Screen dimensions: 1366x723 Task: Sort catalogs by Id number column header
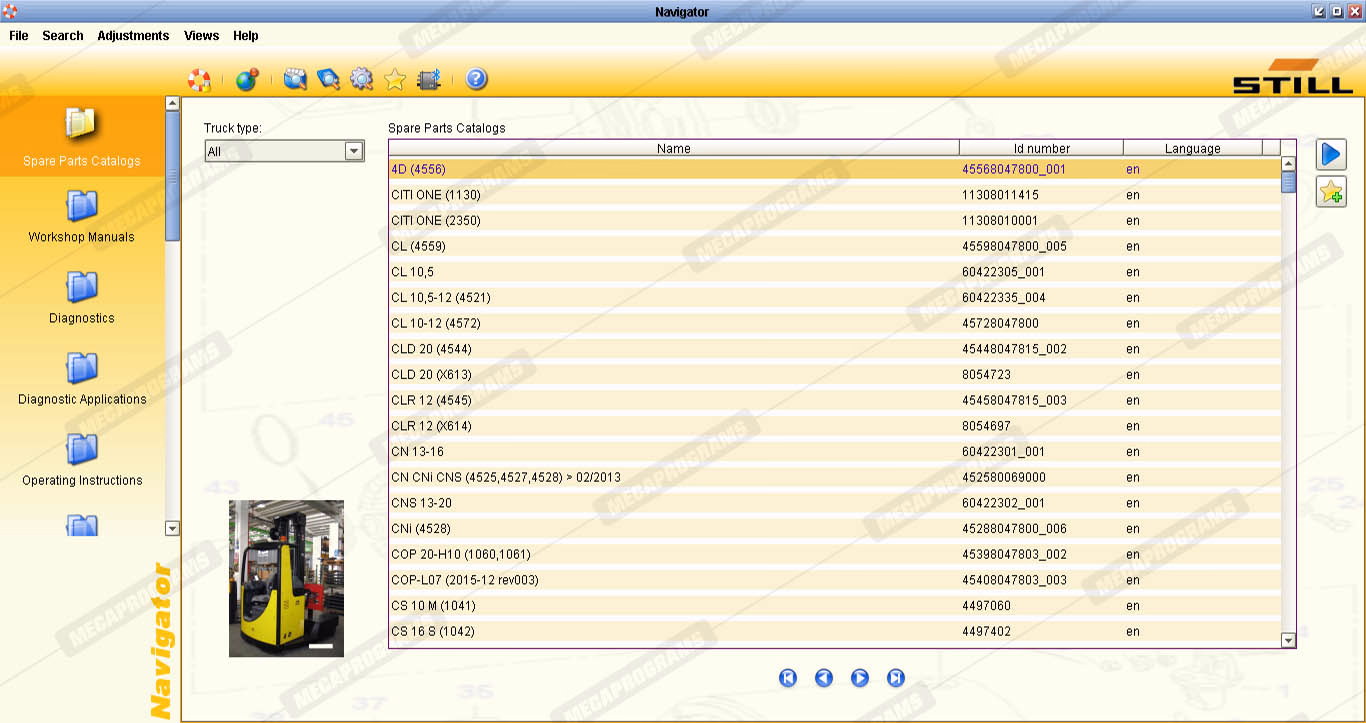[x=1041, y=148]
